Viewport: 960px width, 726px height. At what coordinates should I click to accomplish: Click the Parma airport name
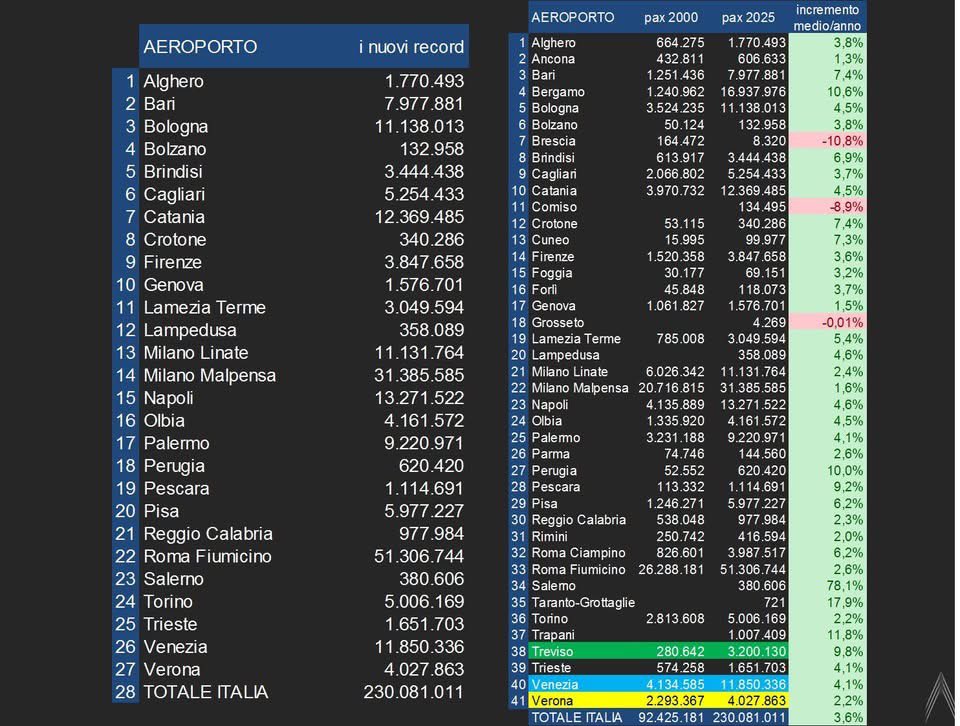click(x=550, y=454)
